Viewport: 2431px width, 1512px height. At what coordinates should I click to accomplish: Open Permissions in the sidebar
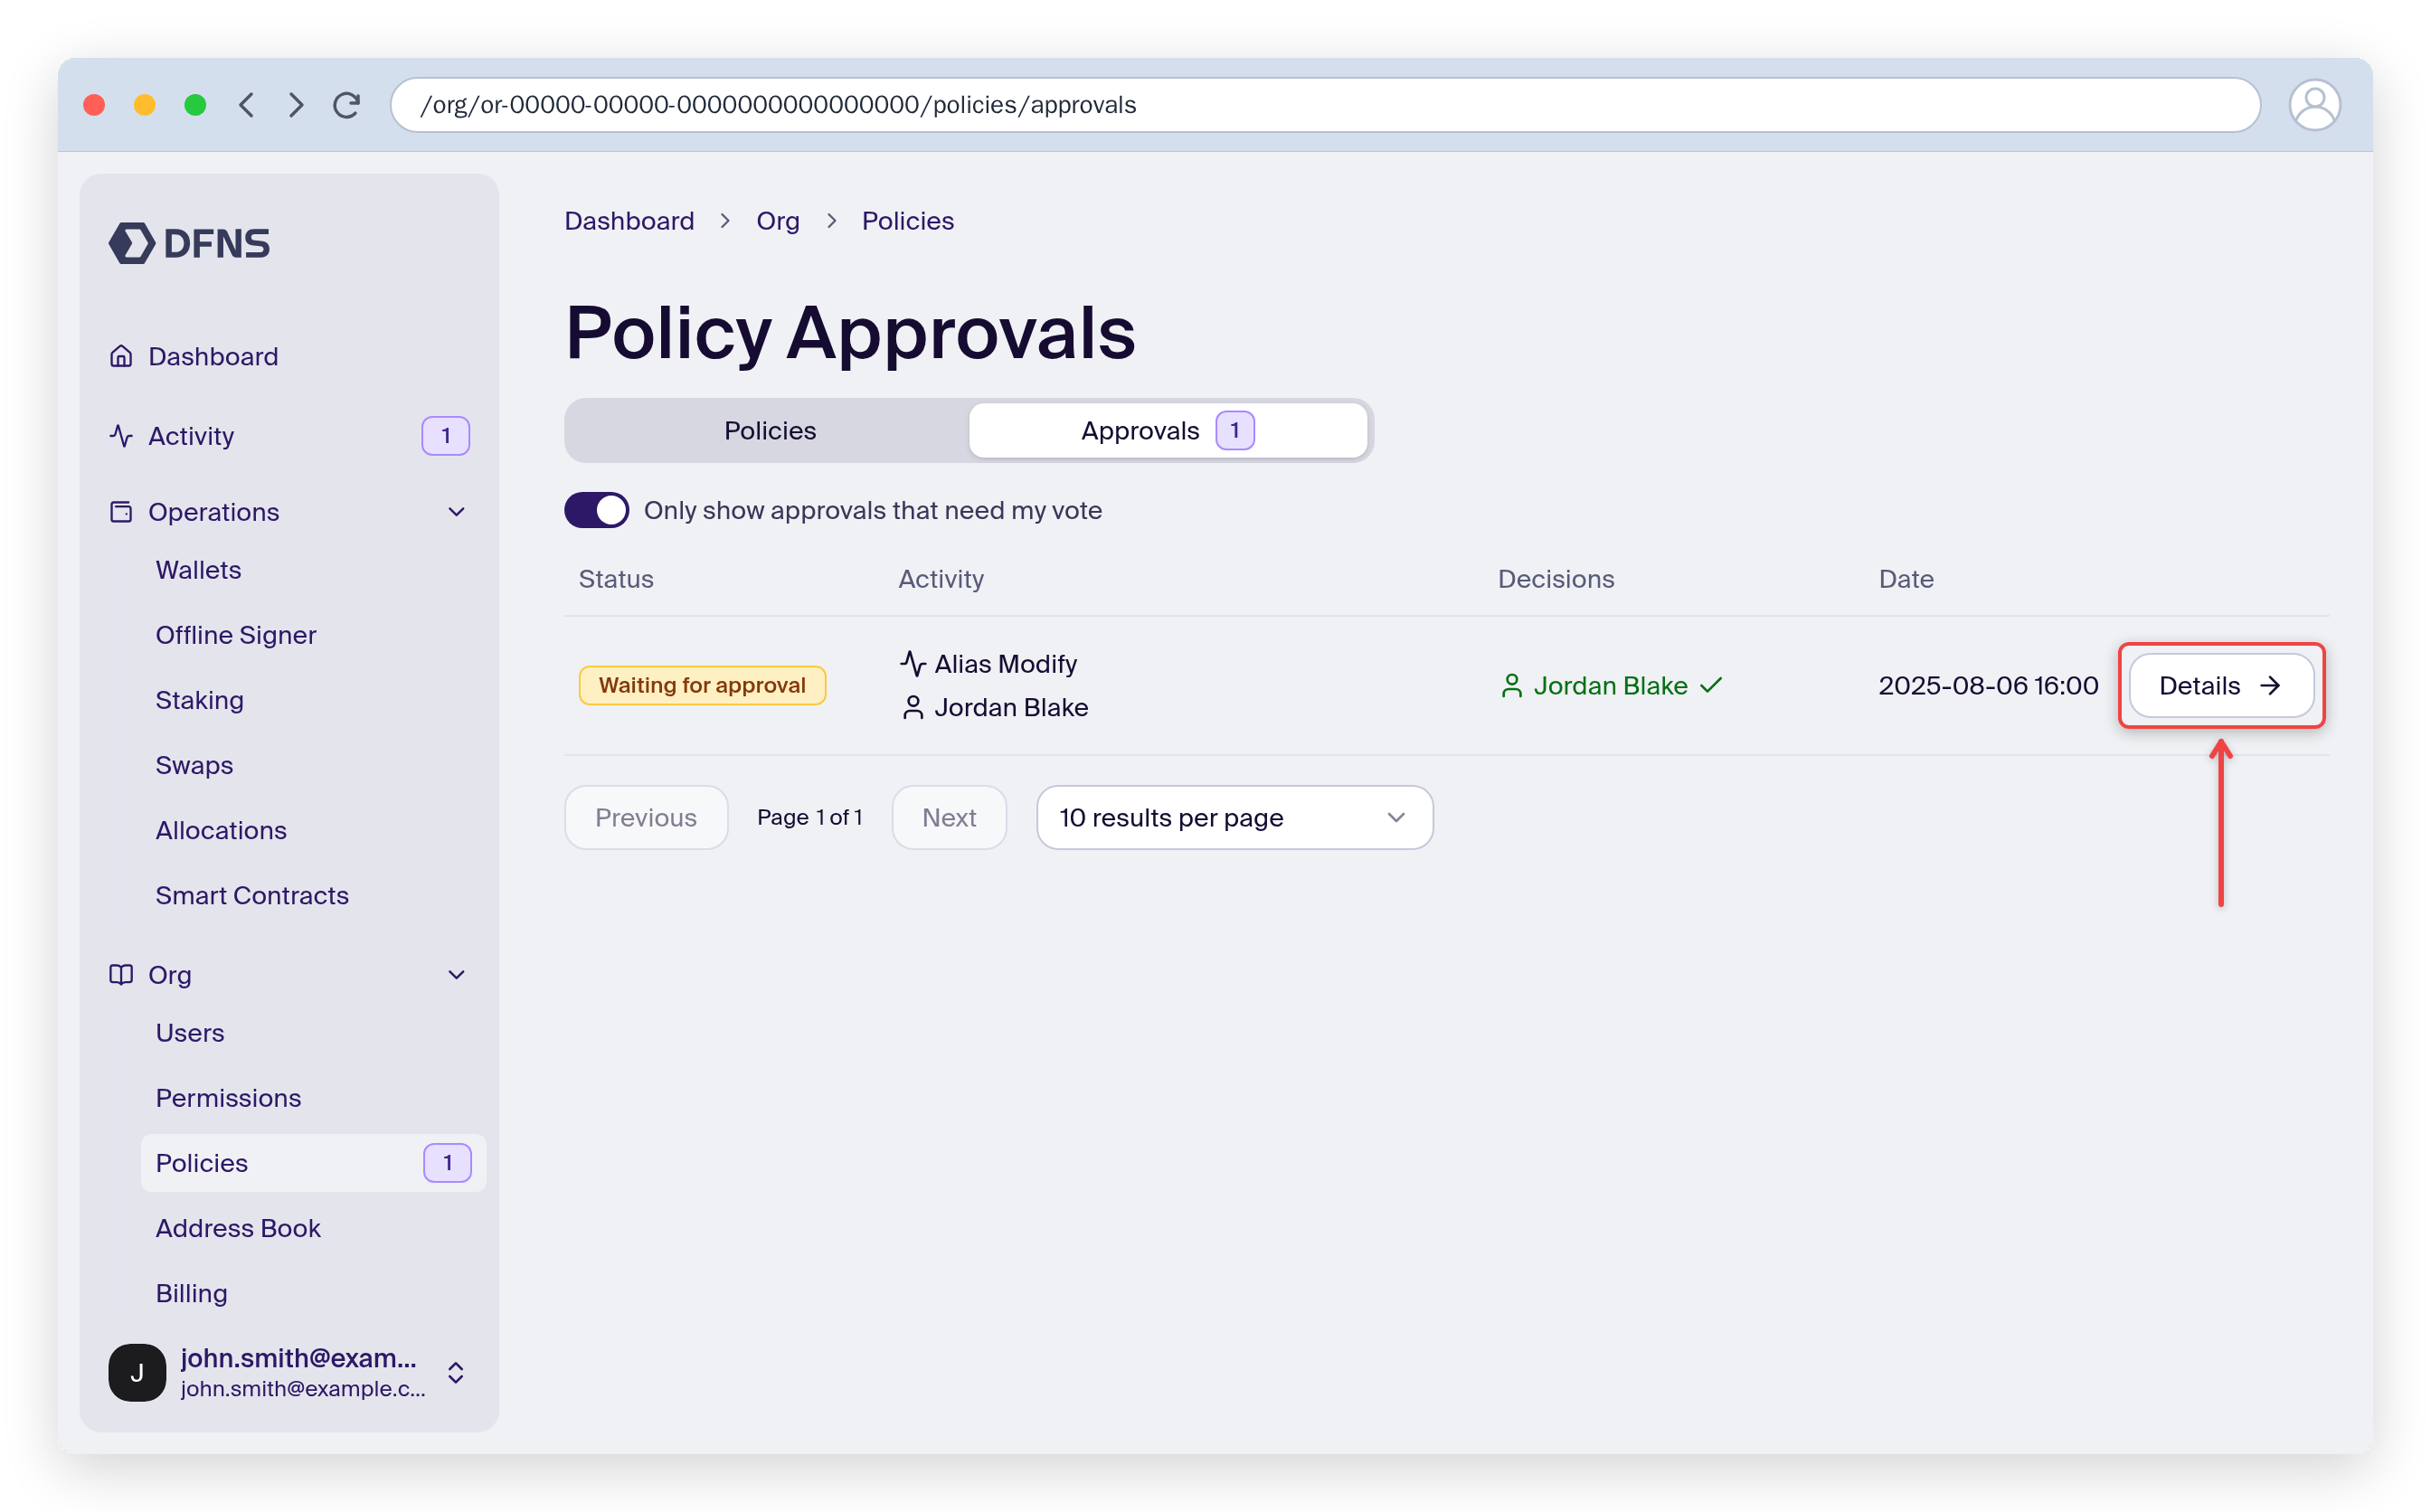[x=228, y=1098]
